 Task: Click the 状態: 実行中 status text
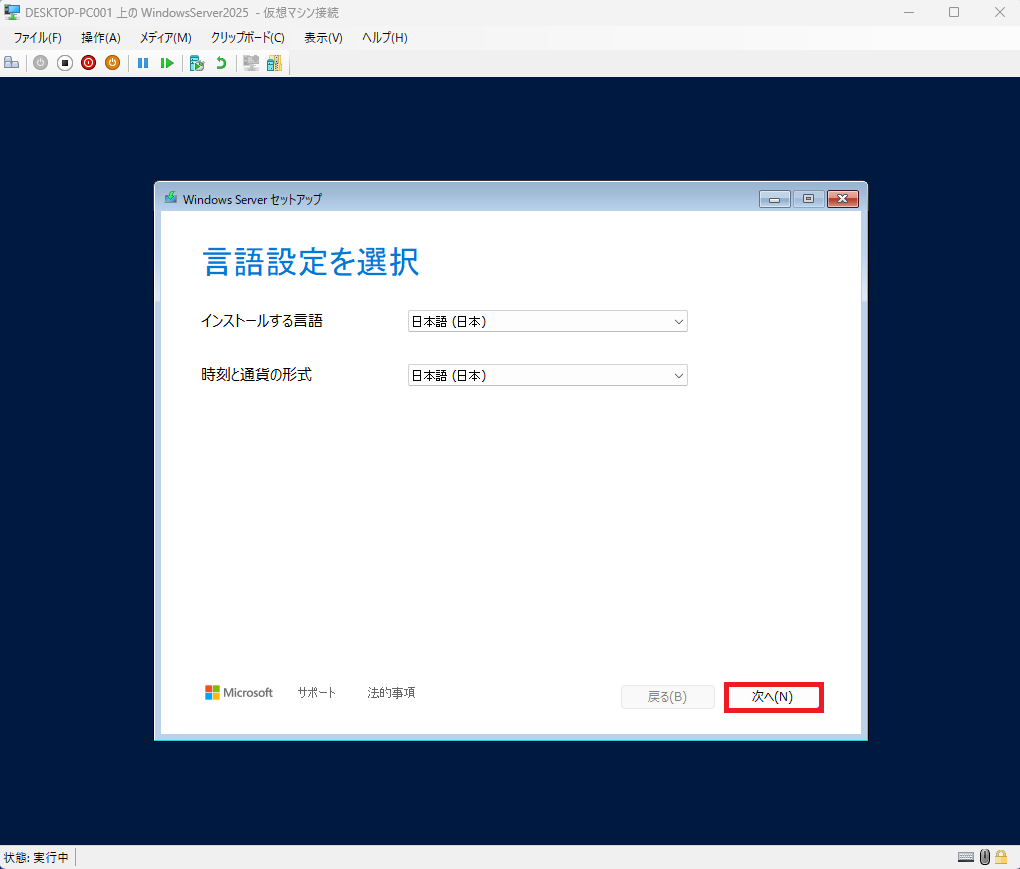click(x=36, y=857)
